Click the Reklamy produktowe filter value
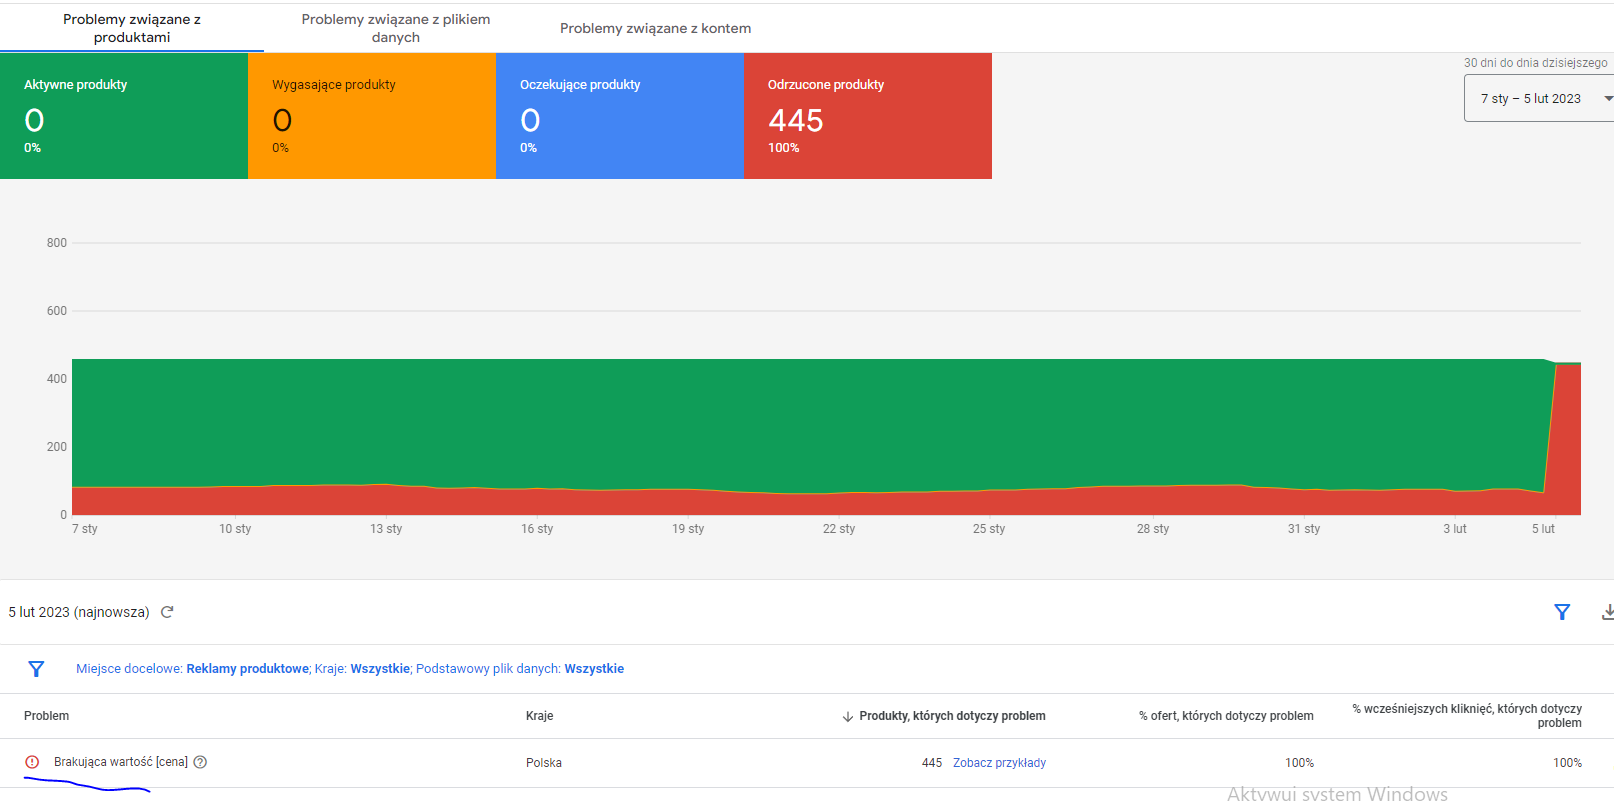 (x=247, y=669)
